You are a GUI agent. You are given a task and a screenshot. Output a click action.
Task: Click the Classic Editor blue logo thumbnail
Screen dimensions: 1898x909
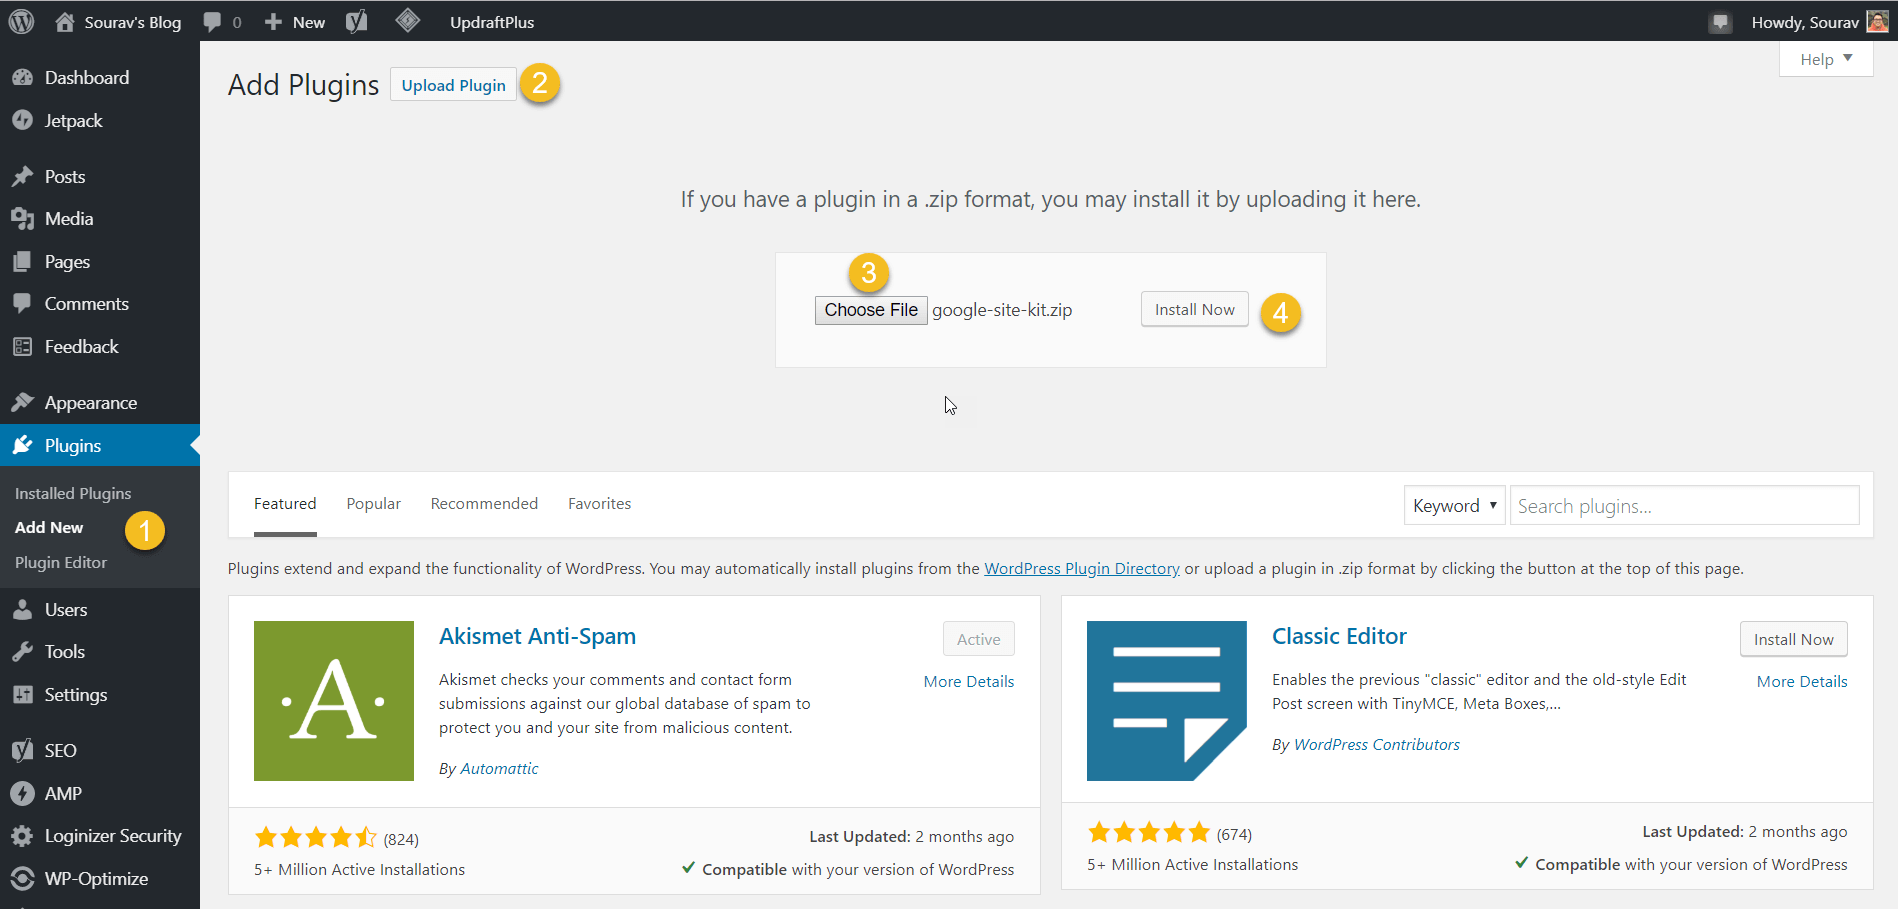point(1167,701)
